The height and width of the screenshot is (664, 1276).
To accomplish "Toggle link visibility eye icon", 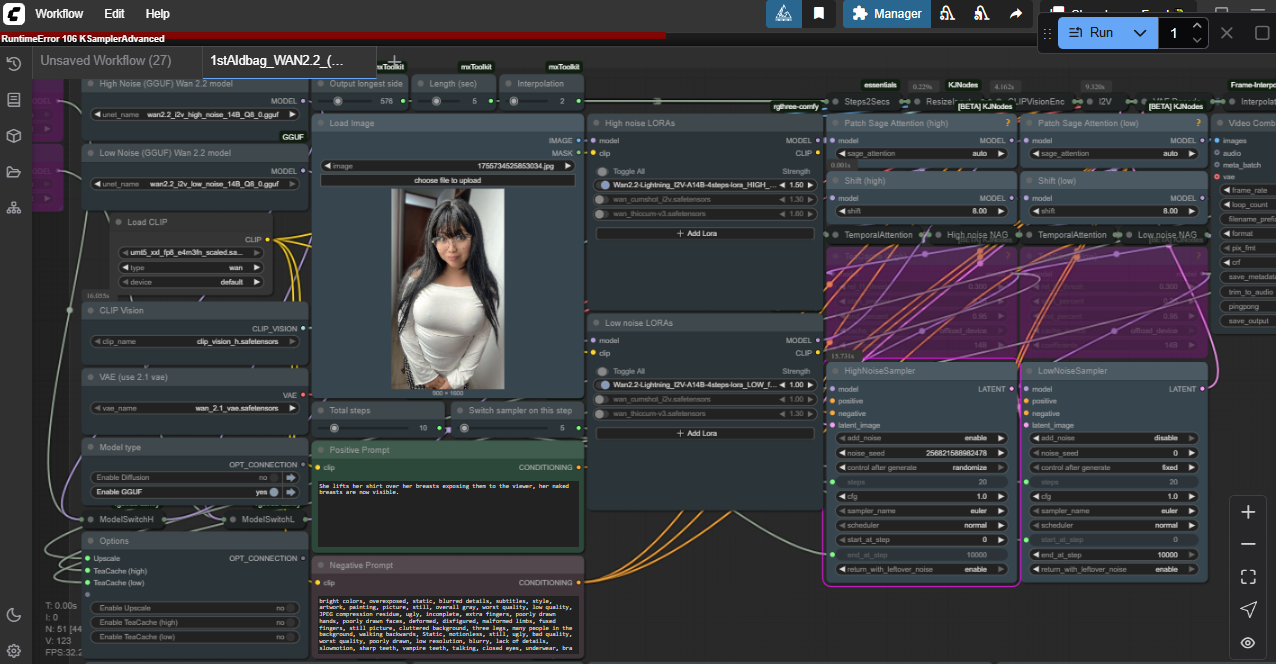I will click(x=1248, y=642).
